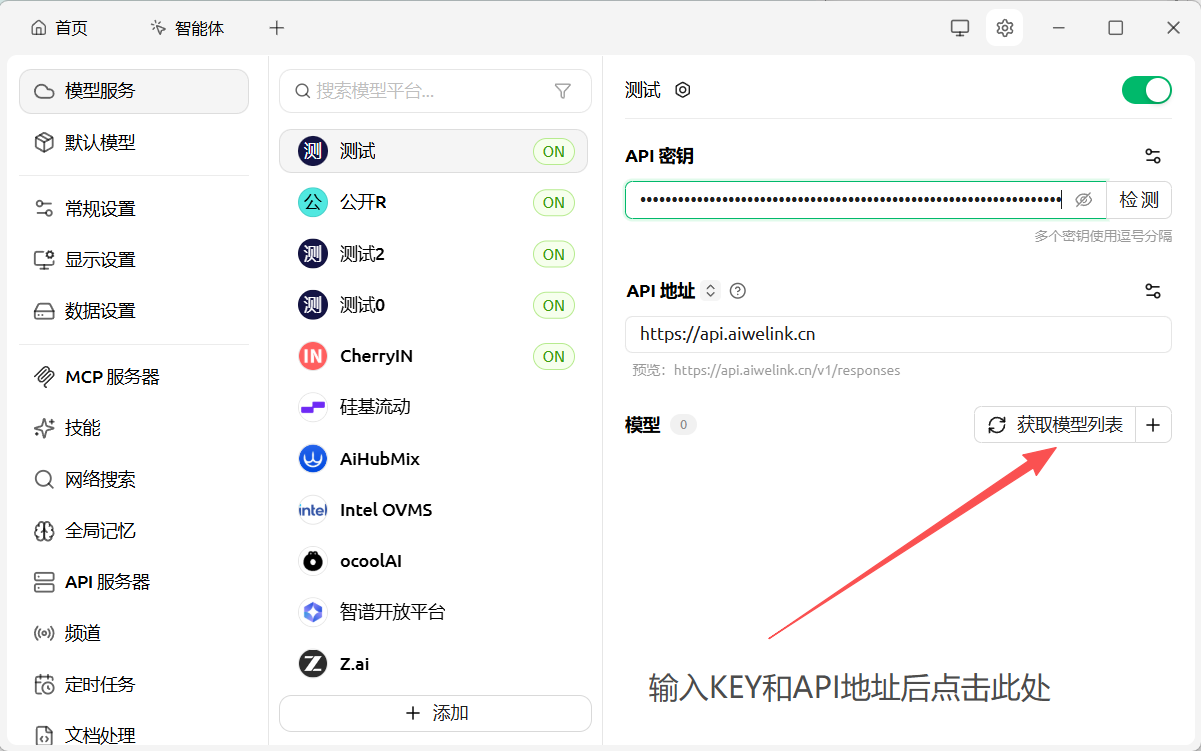Click the 添加 add provider button

(x=436, y=713)
